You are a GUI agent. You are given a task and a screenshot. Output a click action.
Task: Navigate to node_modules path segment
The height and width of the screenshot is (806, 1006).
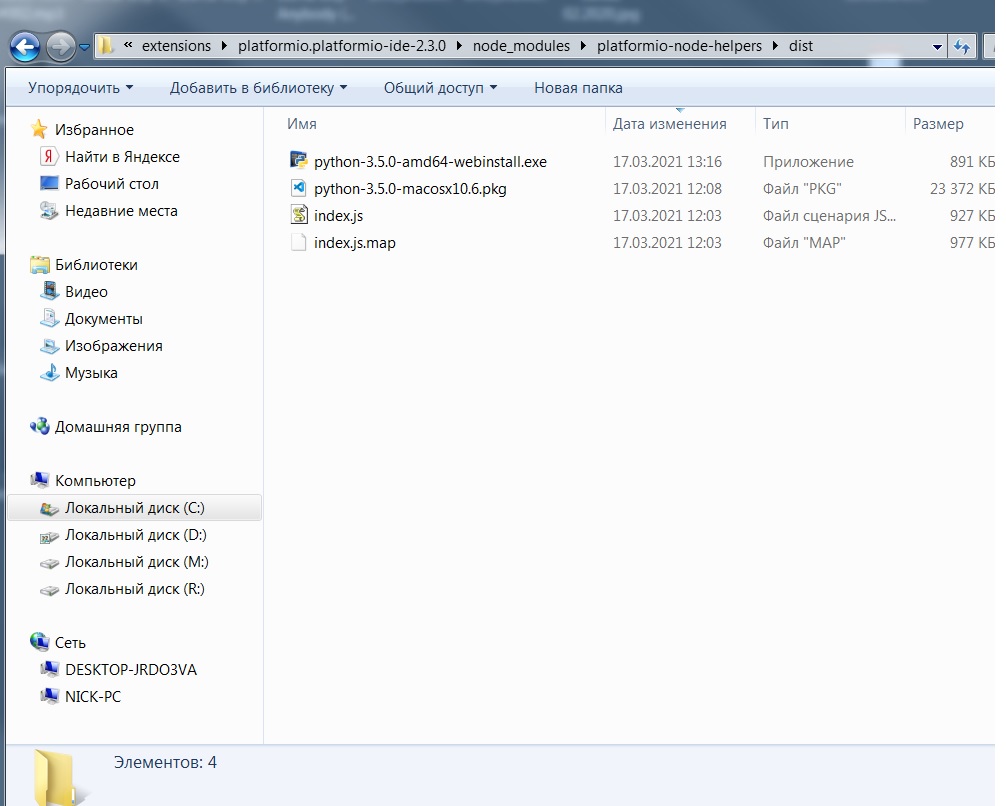point(522,46)
